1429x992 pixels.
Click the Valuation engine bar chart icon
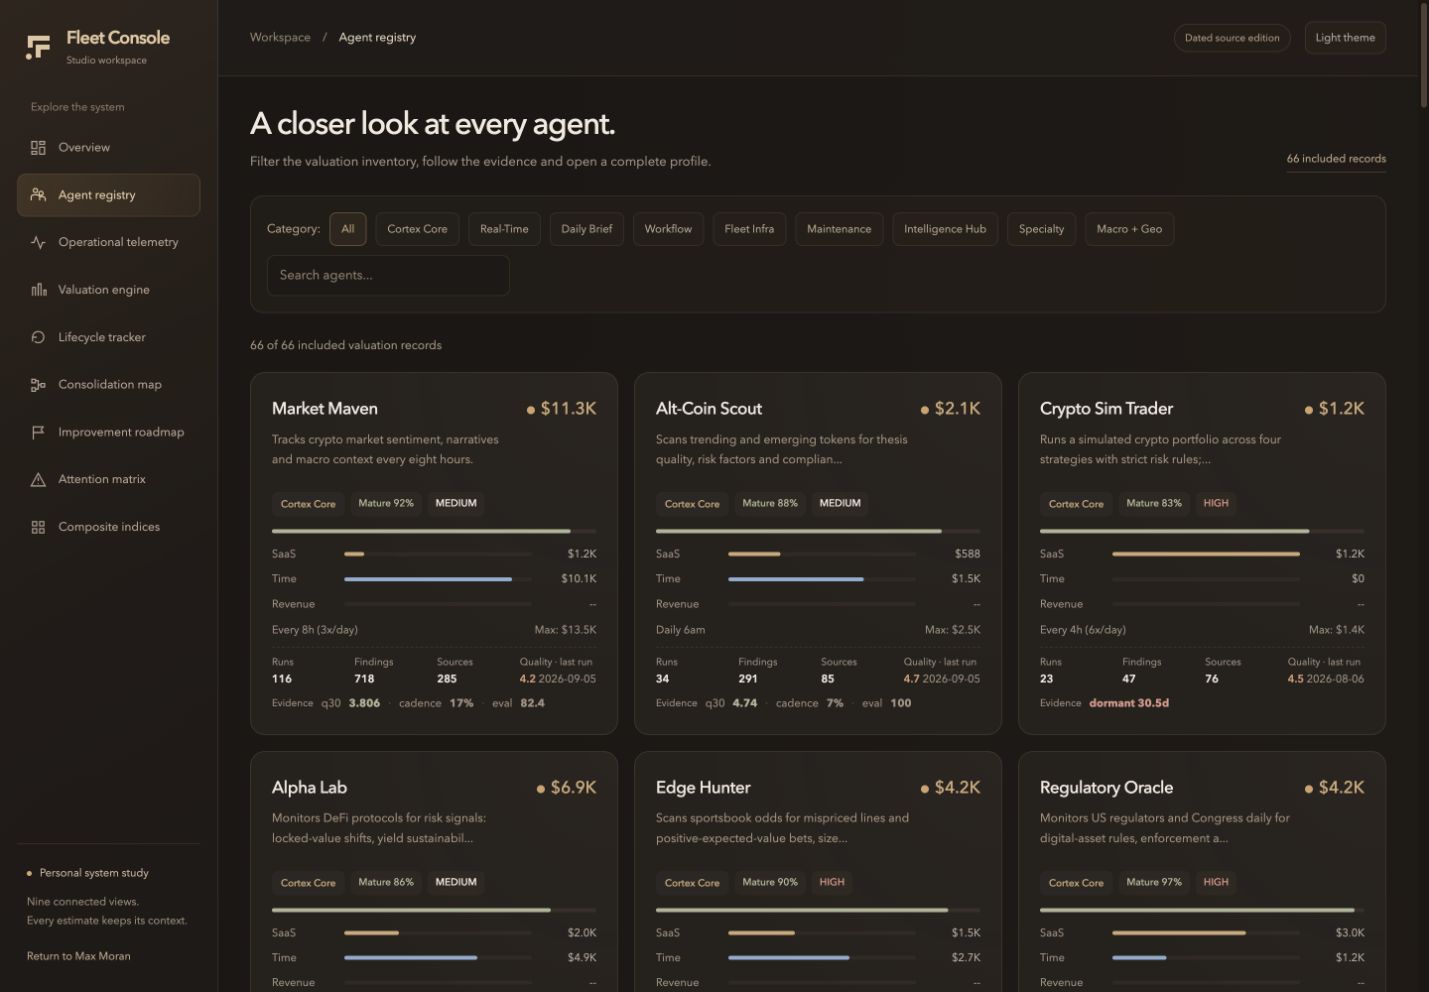(38, 290)
